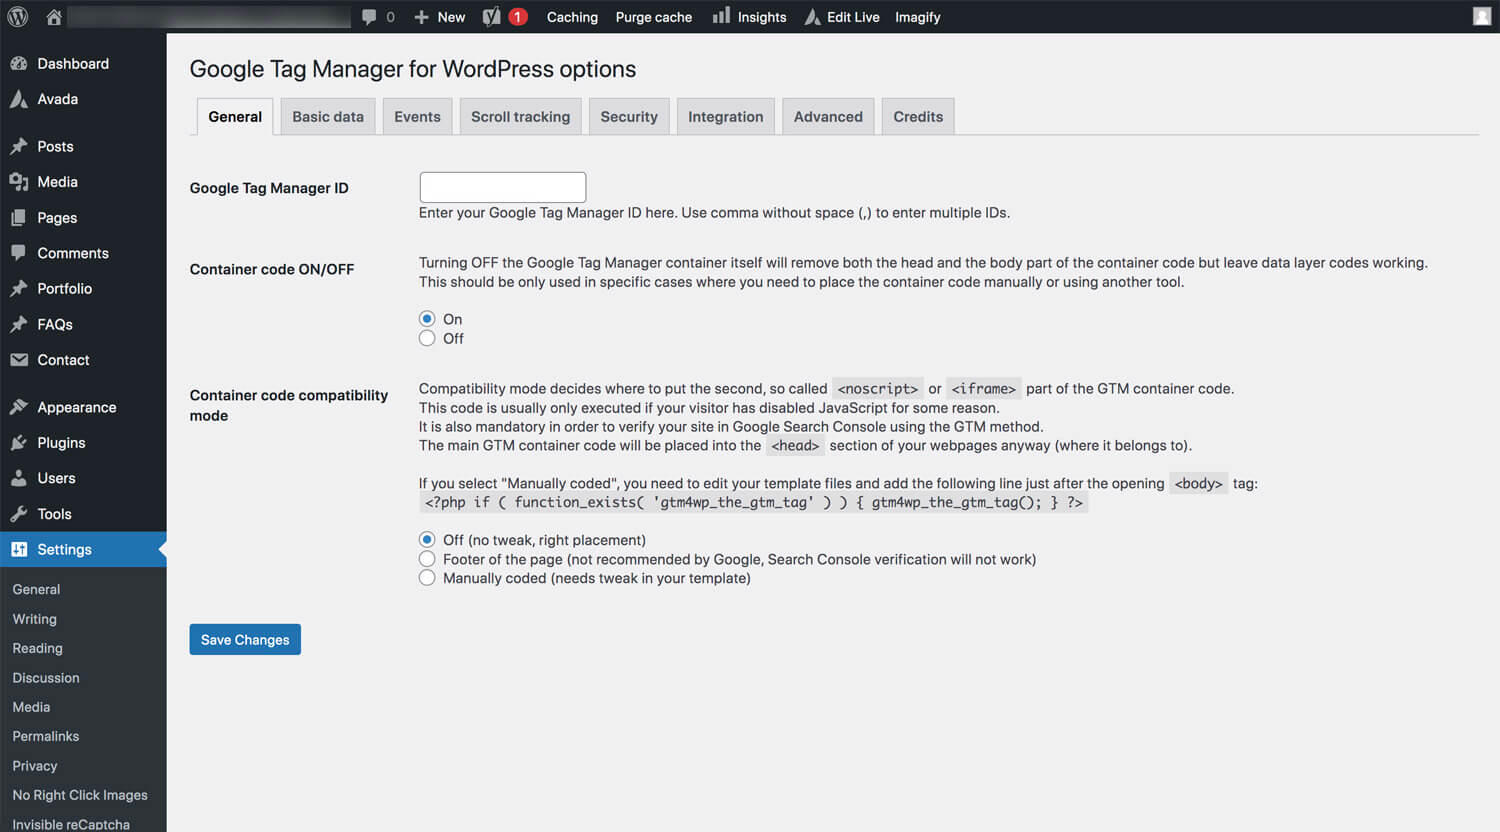Turn container code Off
The image size is (1500, 832).
427,338
